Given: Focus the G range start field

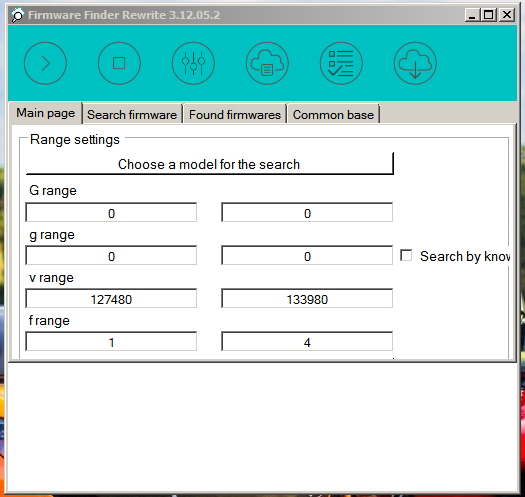Looking at the screenshot, I should pyautogui.click(x=111, y=213).
